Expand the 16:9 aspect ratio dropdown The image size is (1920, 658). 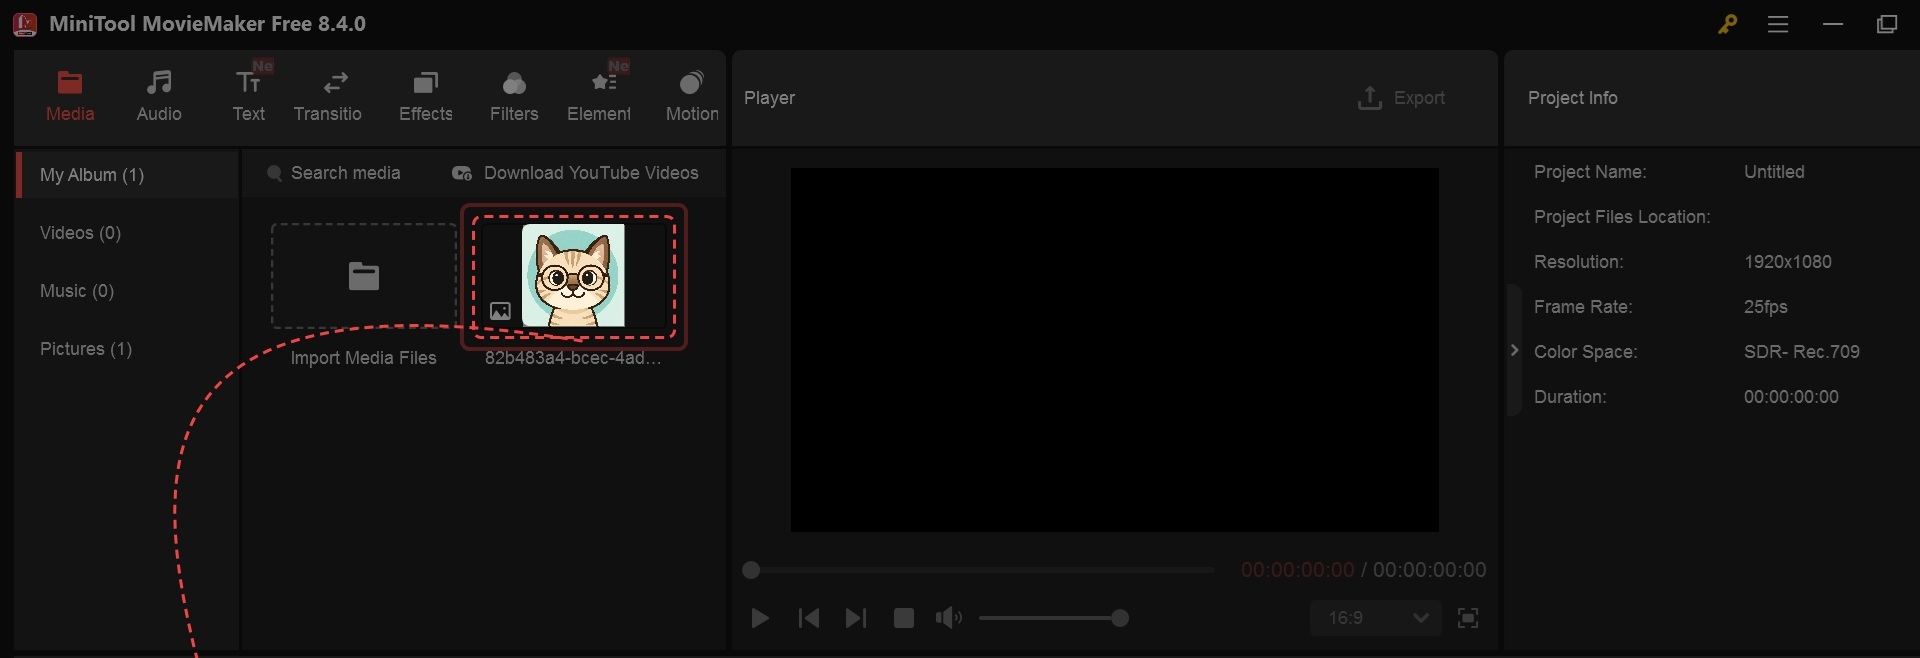pos(1376,619)
